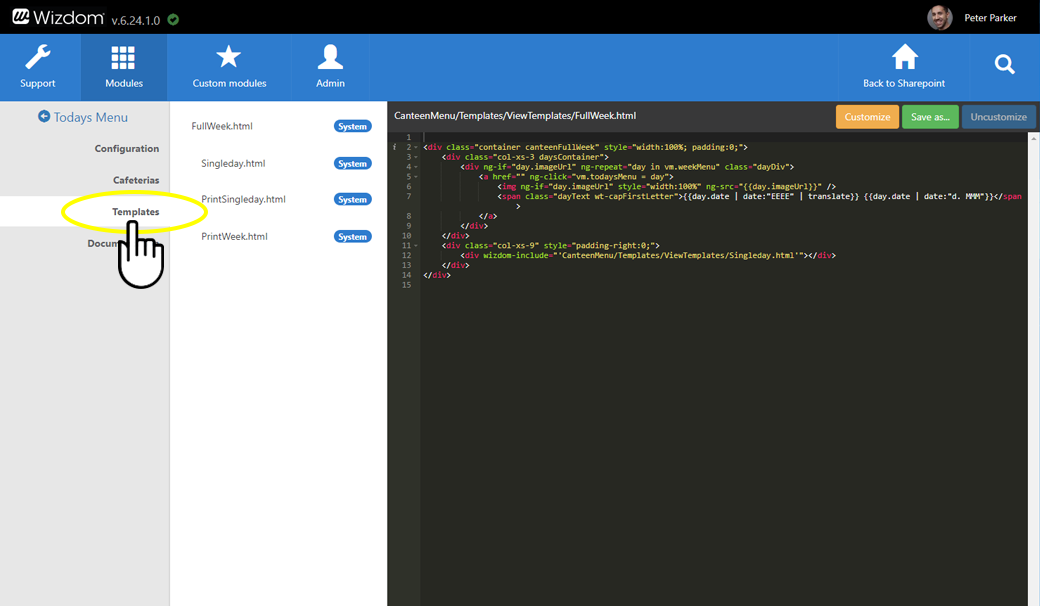Open the Configuration menu item
The height and width of the screenshot is (606, 1040).
[127, 149]
